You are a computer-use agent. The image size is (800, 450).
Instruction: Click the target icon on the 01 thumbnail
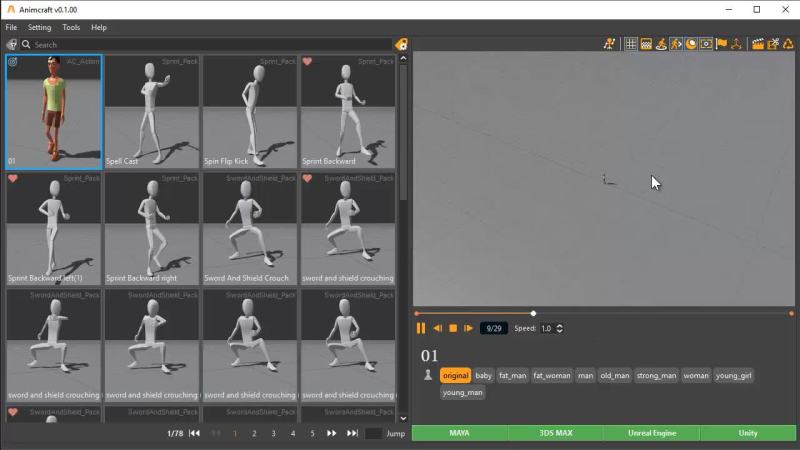coord(13,62)
